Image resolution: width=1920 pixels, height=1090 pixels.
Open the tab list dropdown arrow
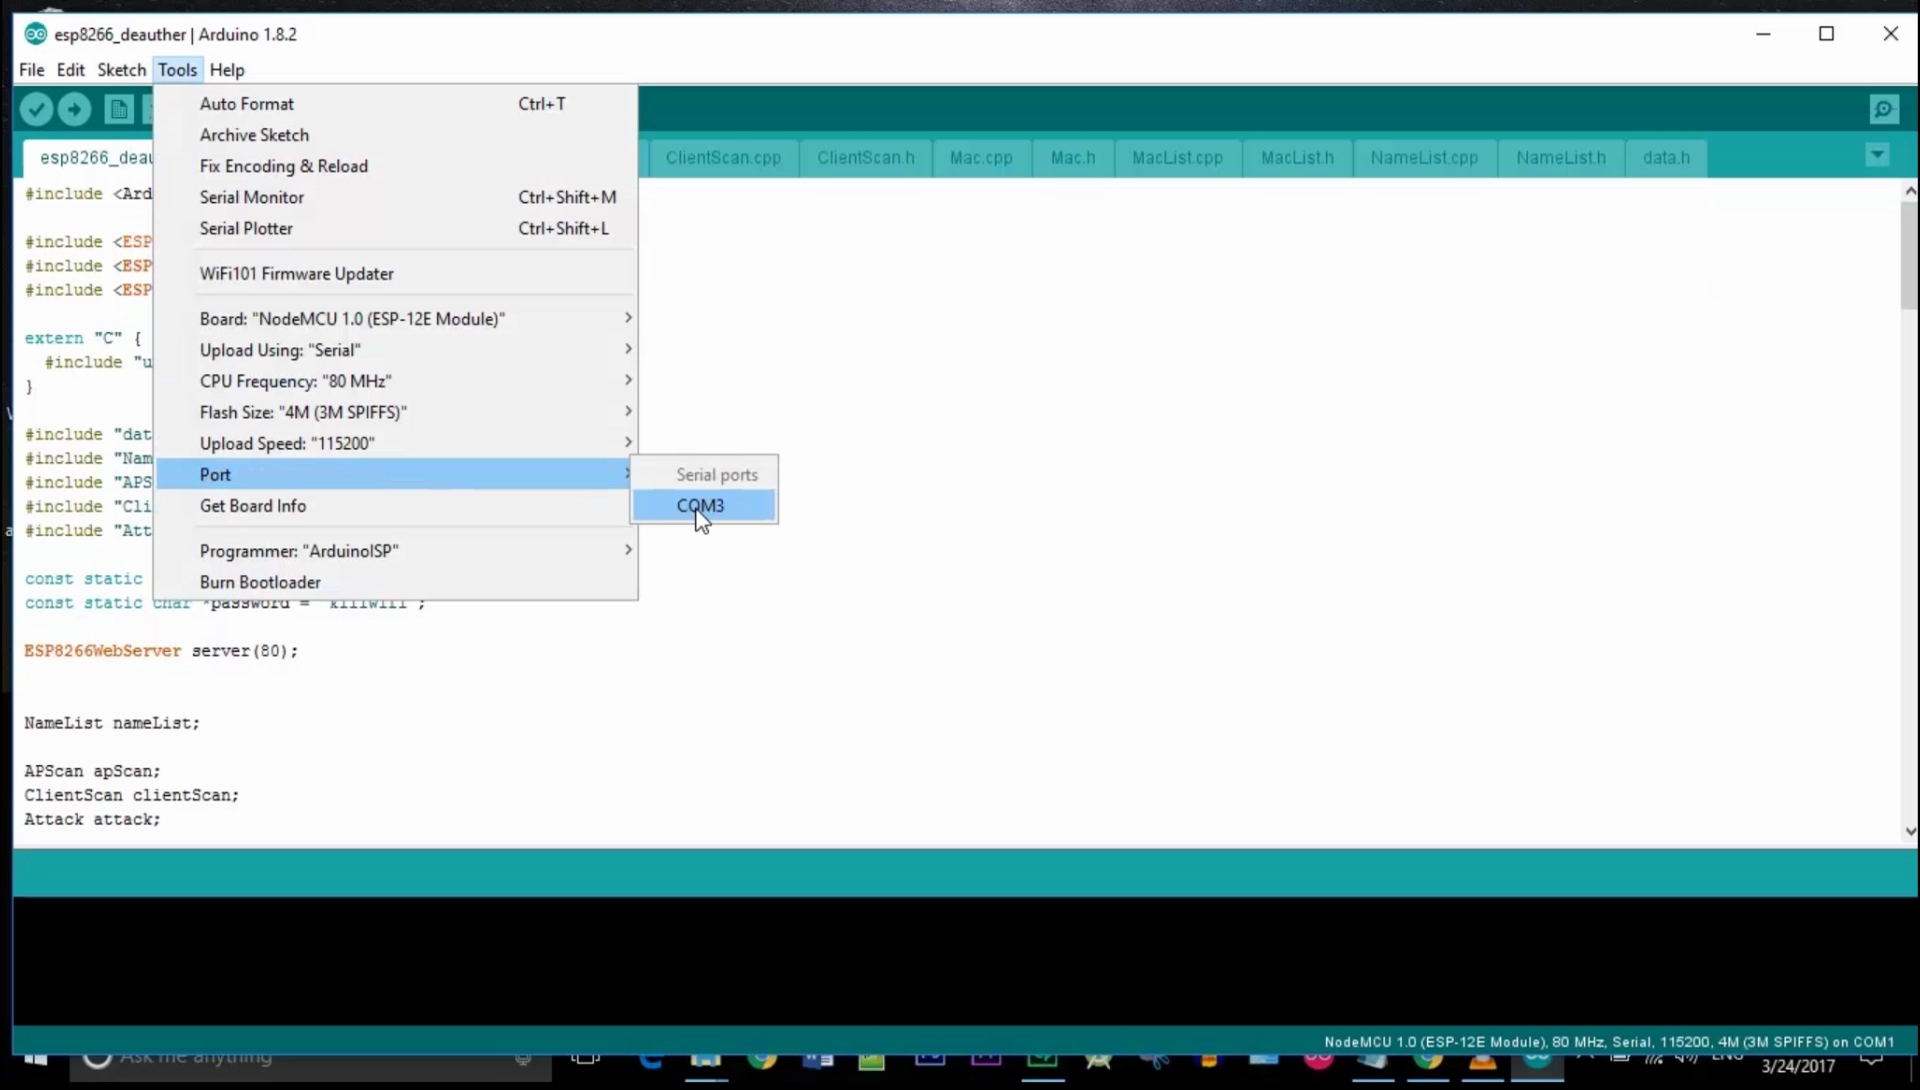click(1877, 155)
